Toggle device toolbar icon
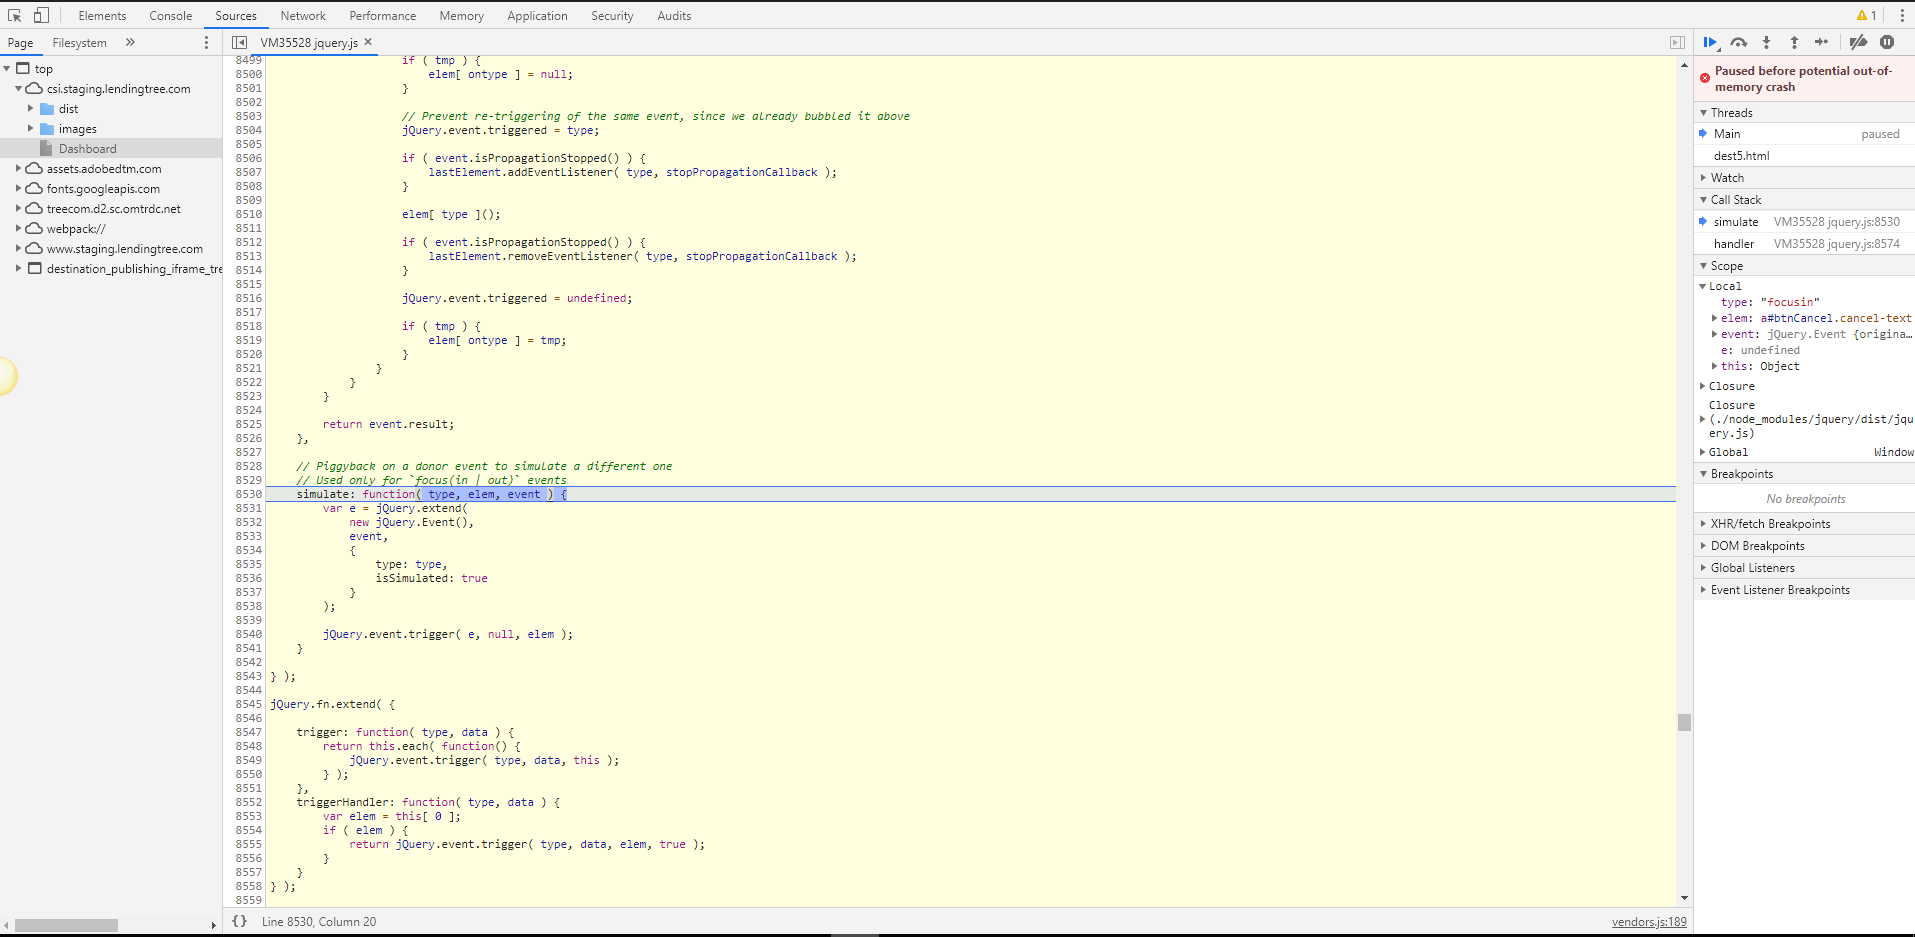 click(x=41, y=15)
